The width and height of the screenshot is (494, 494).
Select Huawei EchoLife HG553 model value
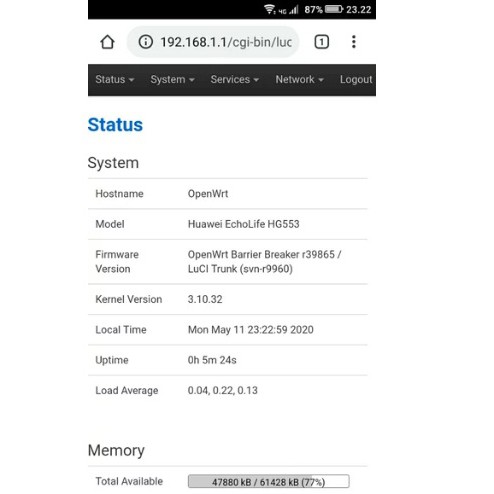[x=244, y=224]
